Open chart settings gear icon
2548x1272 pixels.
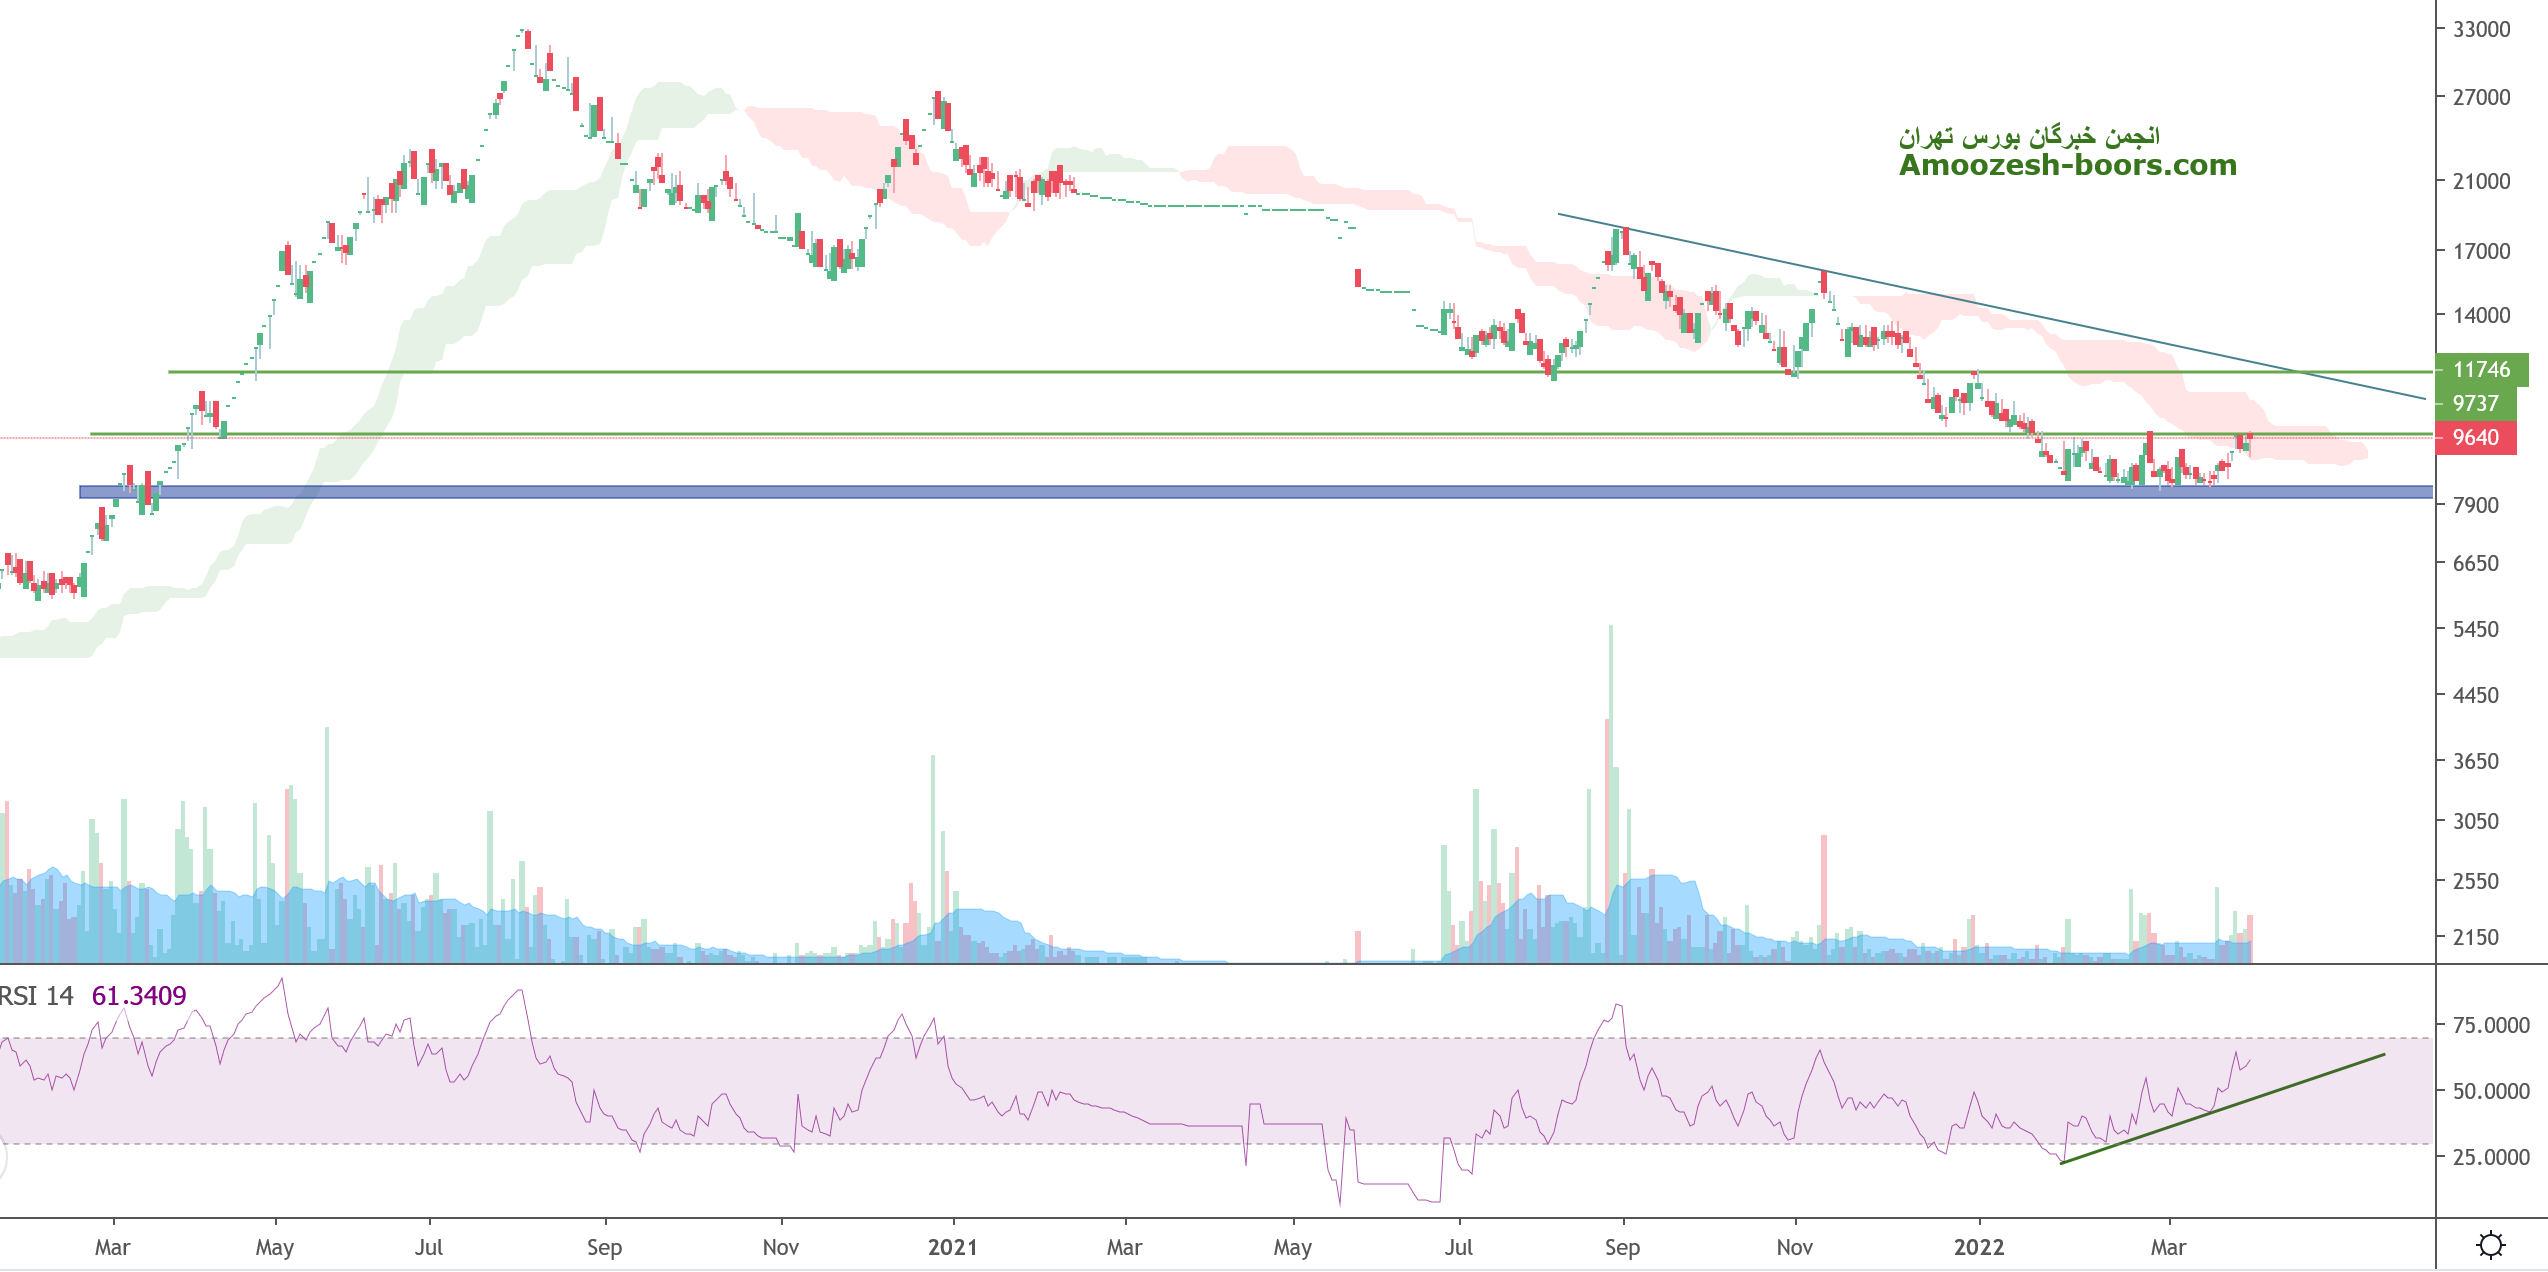point(2490,1245)
